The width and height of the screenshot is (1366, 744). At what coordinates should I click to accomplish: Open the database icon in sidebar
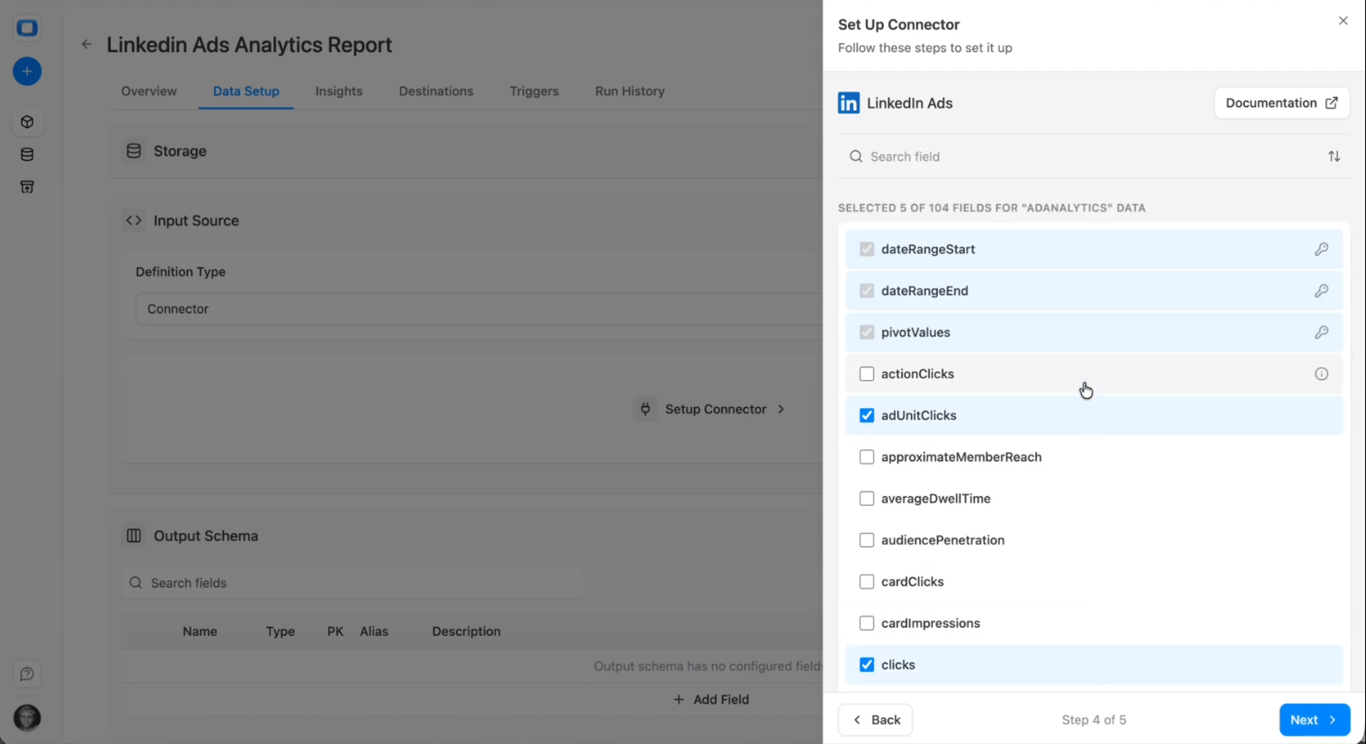[x=27, y=154]
